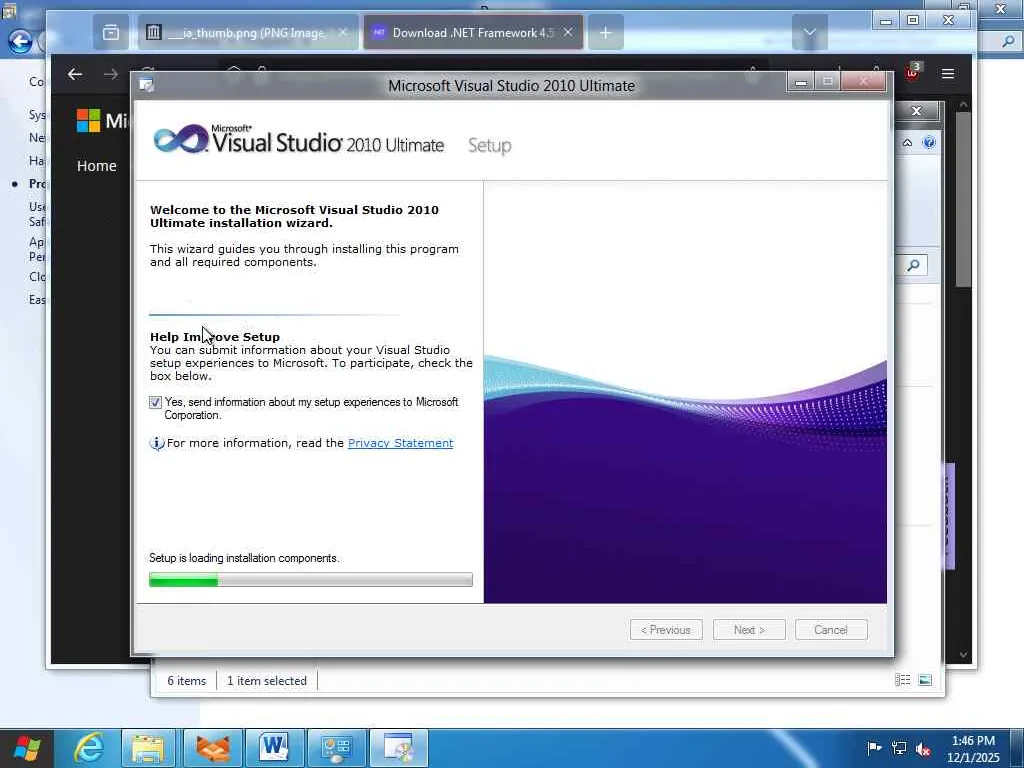
Task: Open the setup installer taskbar icon
Action: [x=398, y=748]
